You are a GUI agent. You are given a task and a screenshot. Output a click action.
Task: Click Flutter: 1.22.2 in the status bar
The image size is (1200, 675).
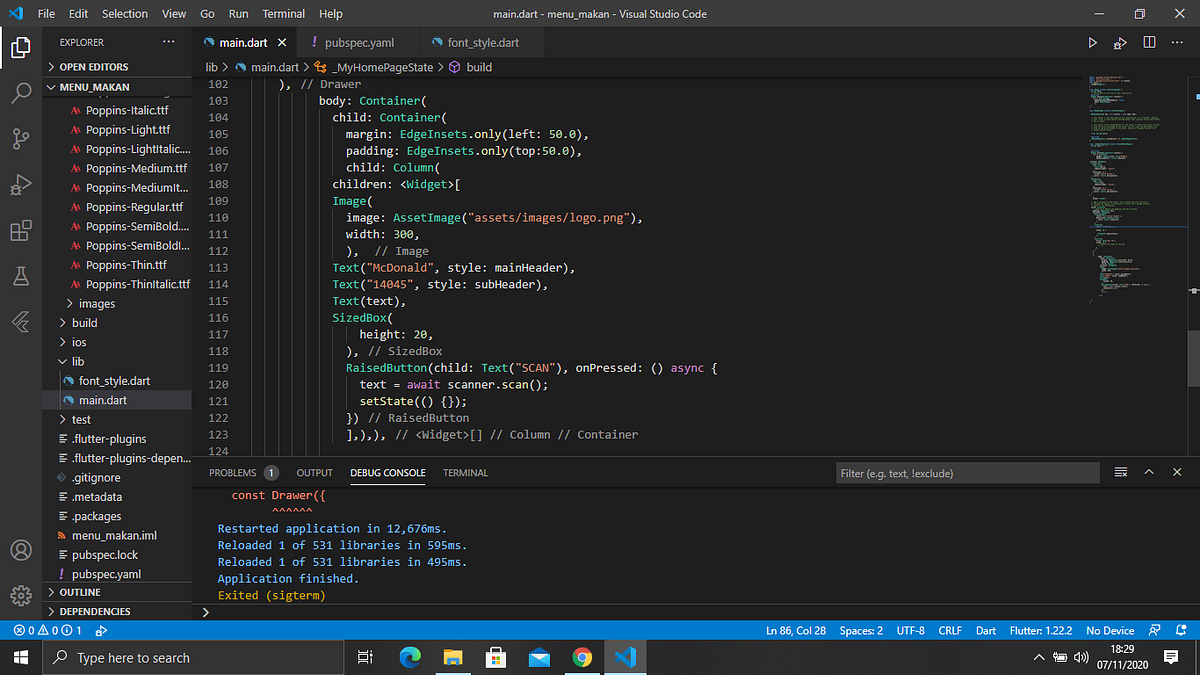click(x=1041, y=630)
